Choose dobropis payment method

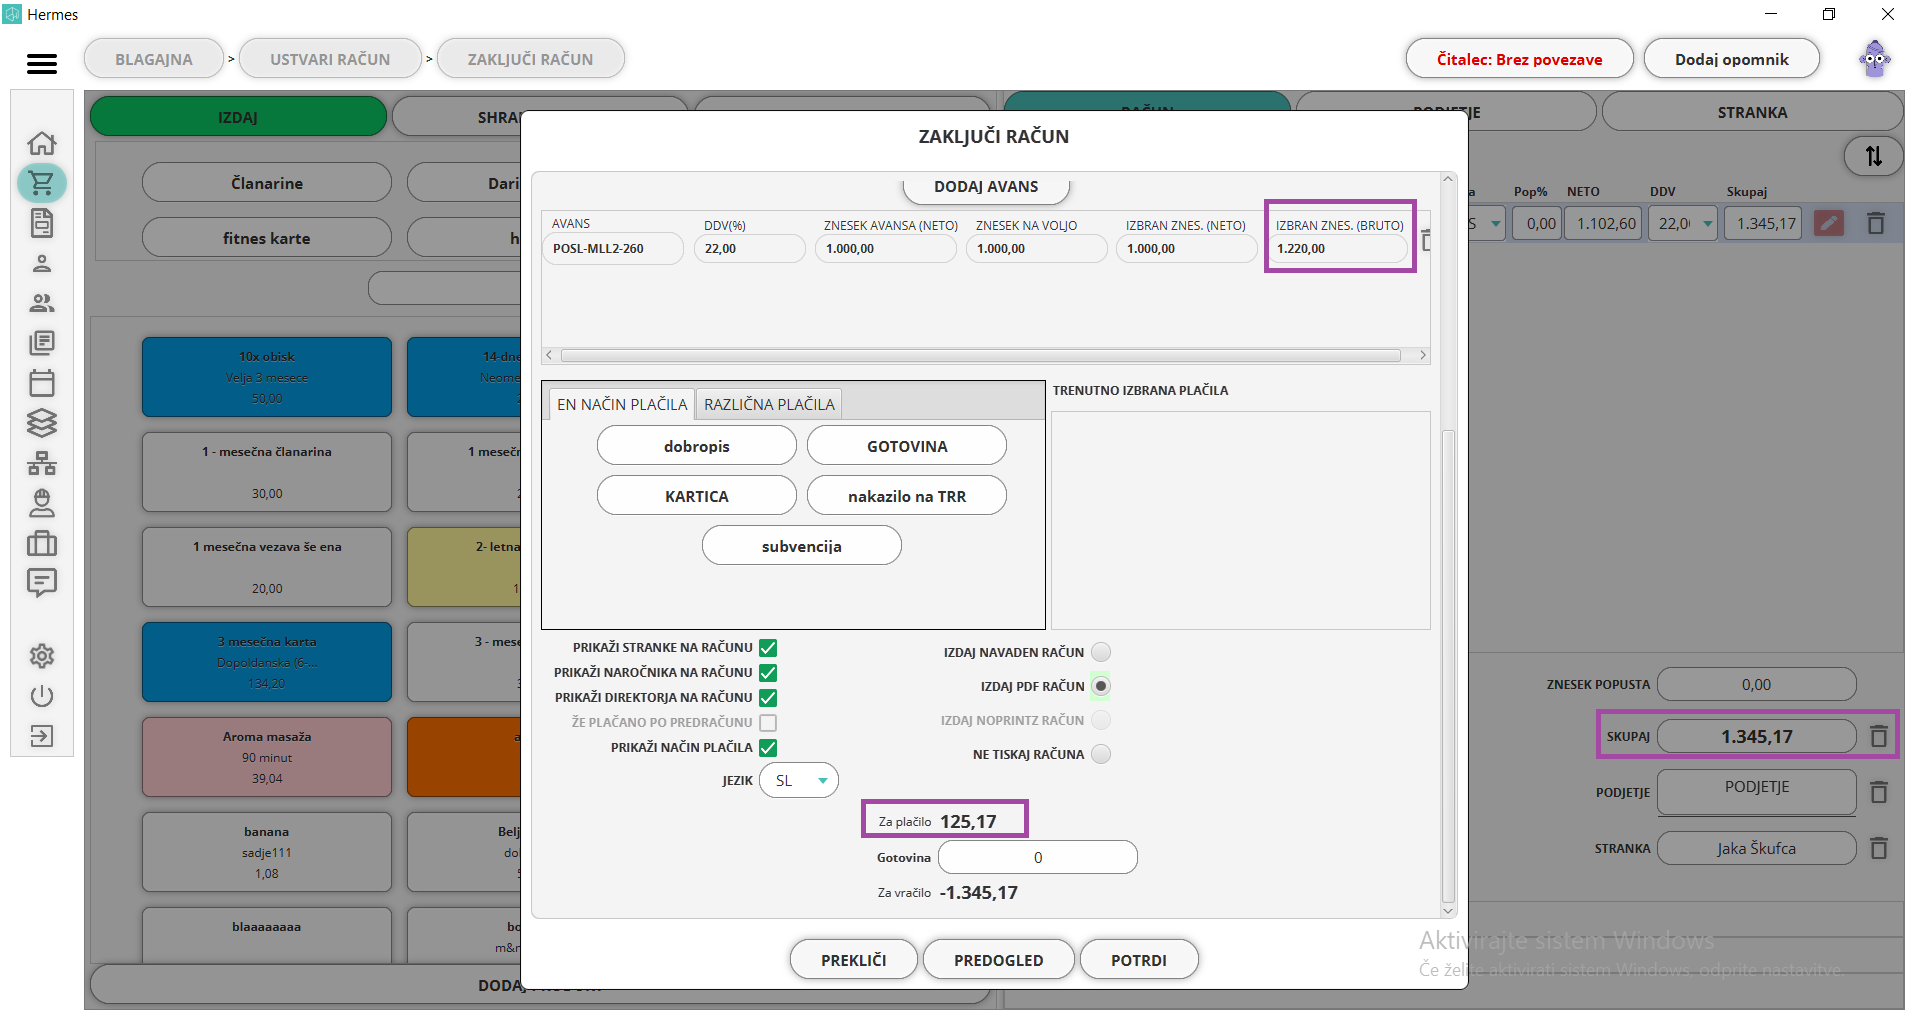tap(697, 446)
